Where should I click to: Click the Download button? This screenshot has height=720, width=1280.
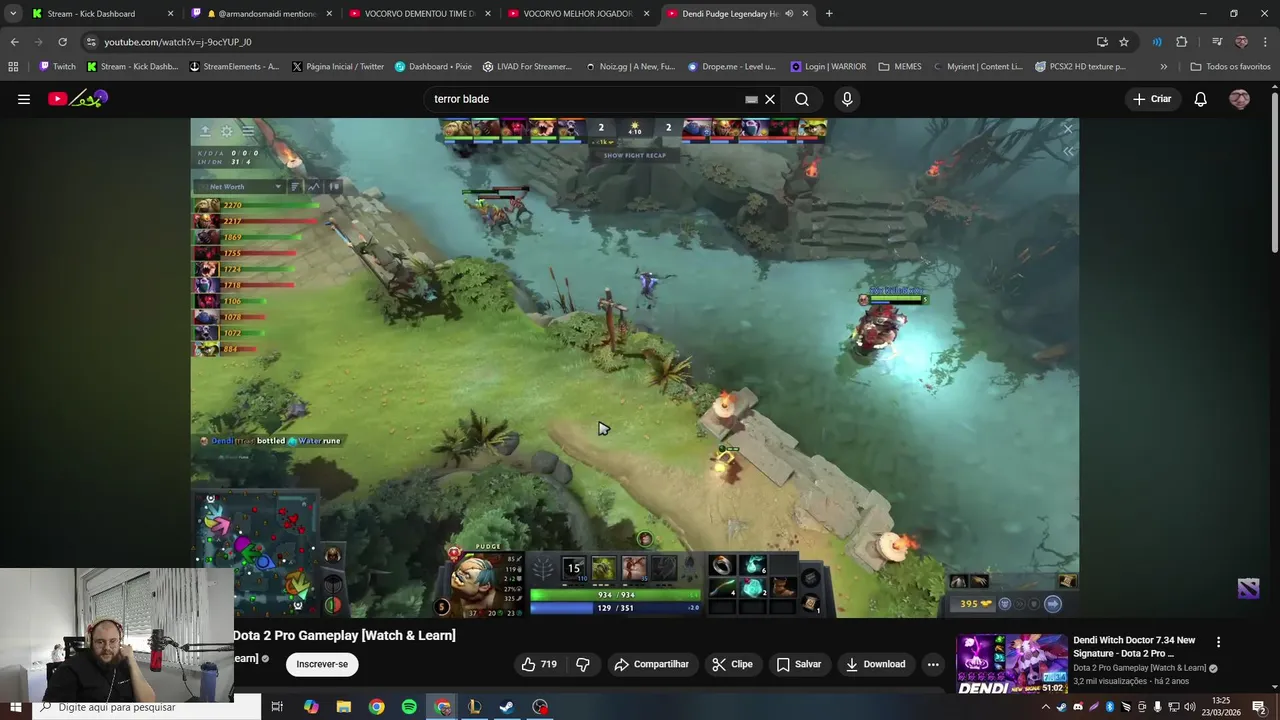pos(875,664)
